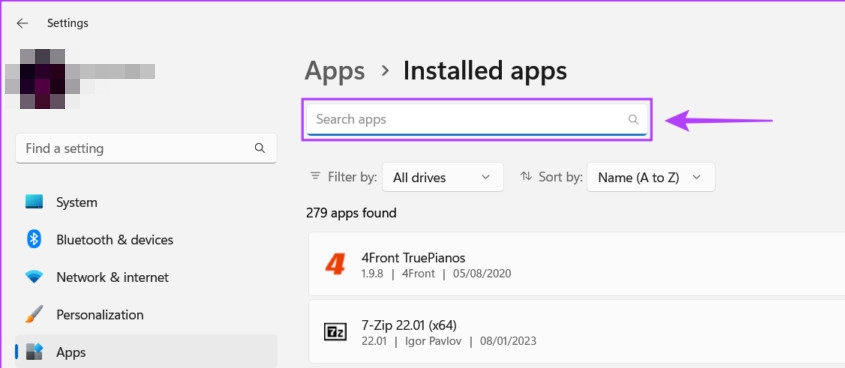This screenshot has width=845, height=368.
Task: Go back using the Settings back arrow
Action: click(x=22, y=23)
